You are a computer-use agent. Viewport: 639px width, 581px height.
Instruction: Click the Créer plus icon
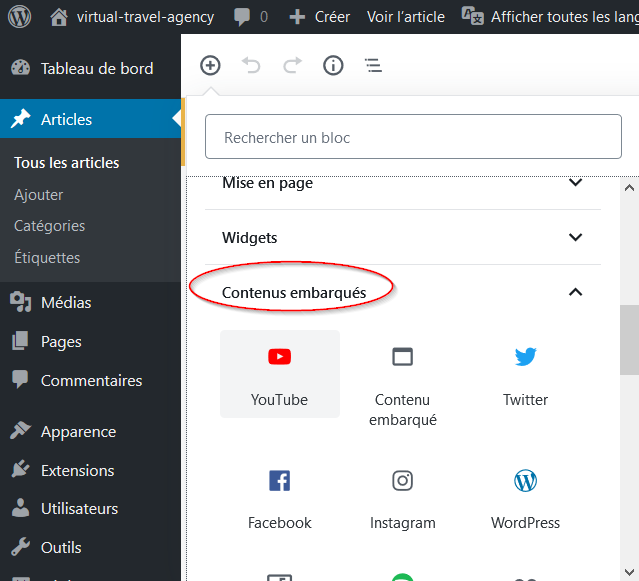(x=297, y=17)
